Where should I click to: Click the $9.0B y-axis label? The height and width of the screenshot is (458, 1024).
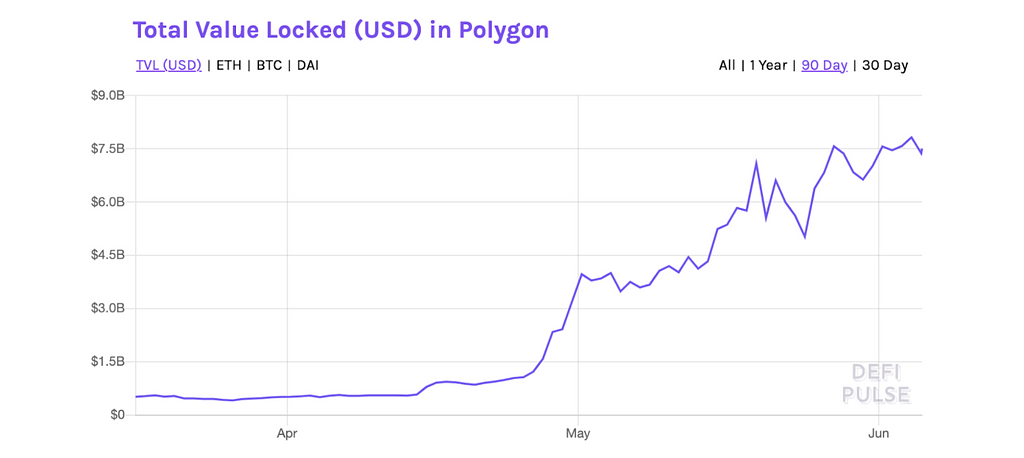click(x=107, y=96)
